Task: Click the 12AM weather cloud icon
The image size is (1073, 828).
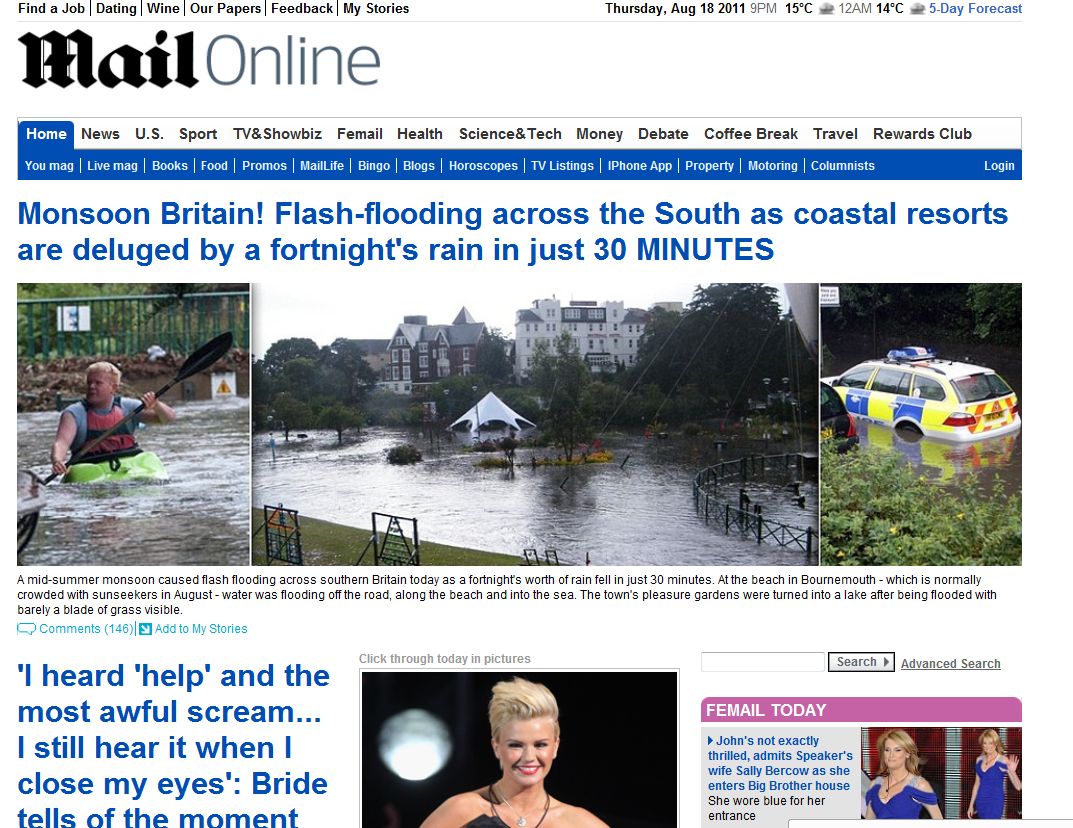Action: [918, 9]
